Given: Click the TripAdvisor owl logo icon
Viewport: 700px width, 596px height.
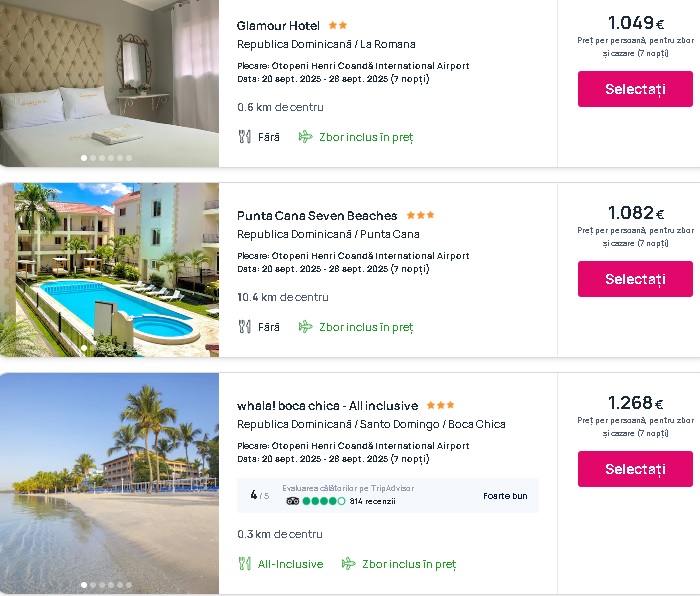Looking at the screenshot, I should 293,501.
